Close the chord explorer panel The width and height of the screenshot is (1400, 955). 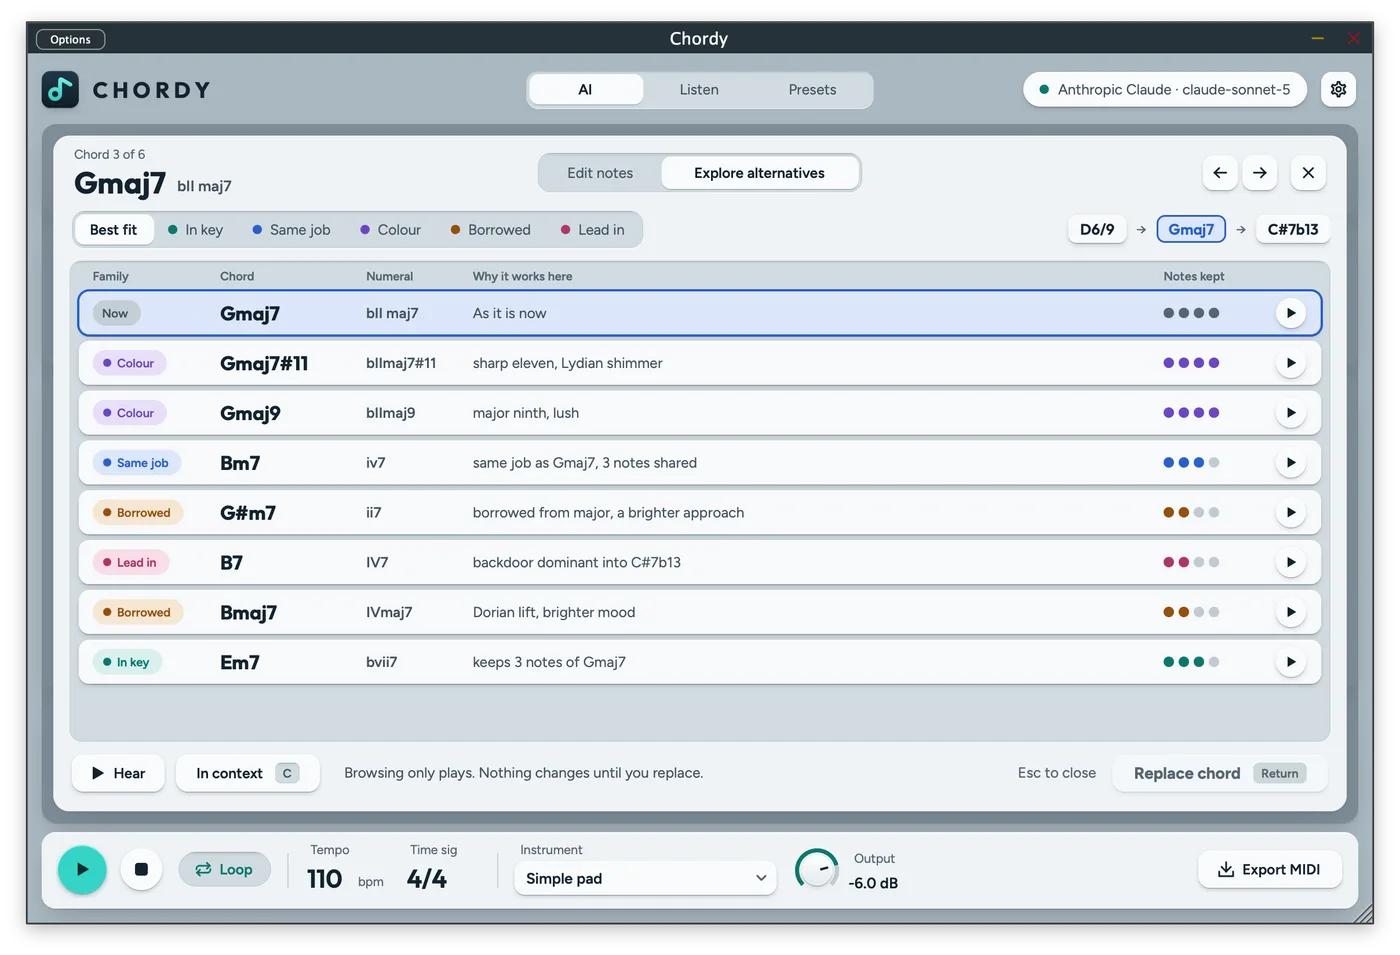1308,173
